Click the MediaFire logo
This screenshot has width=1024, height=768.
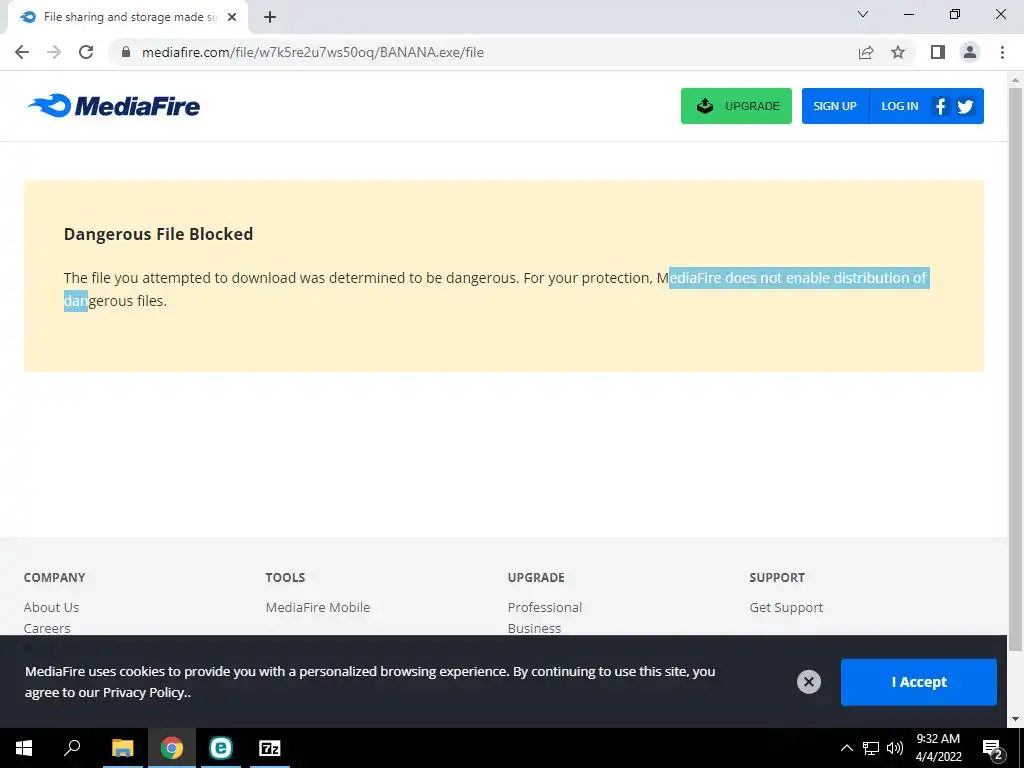[114, 105]
